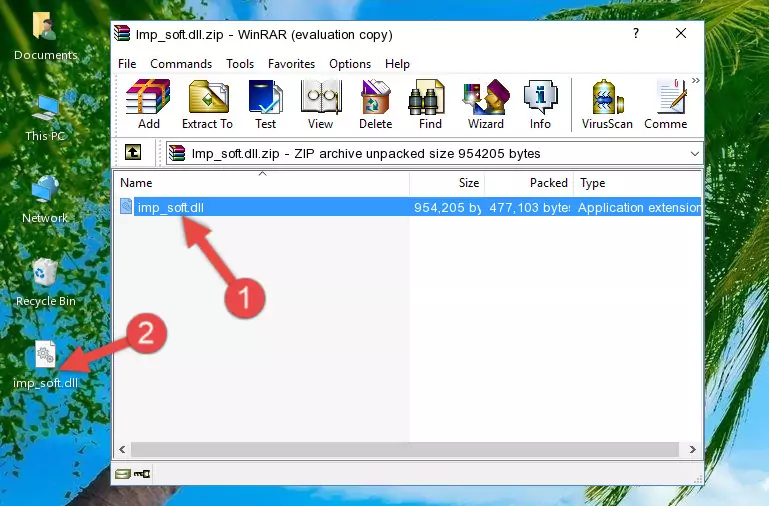Open the Help menu
This screenshot has width=769, height=506.
pyautogui.click(x=397, y=64)
